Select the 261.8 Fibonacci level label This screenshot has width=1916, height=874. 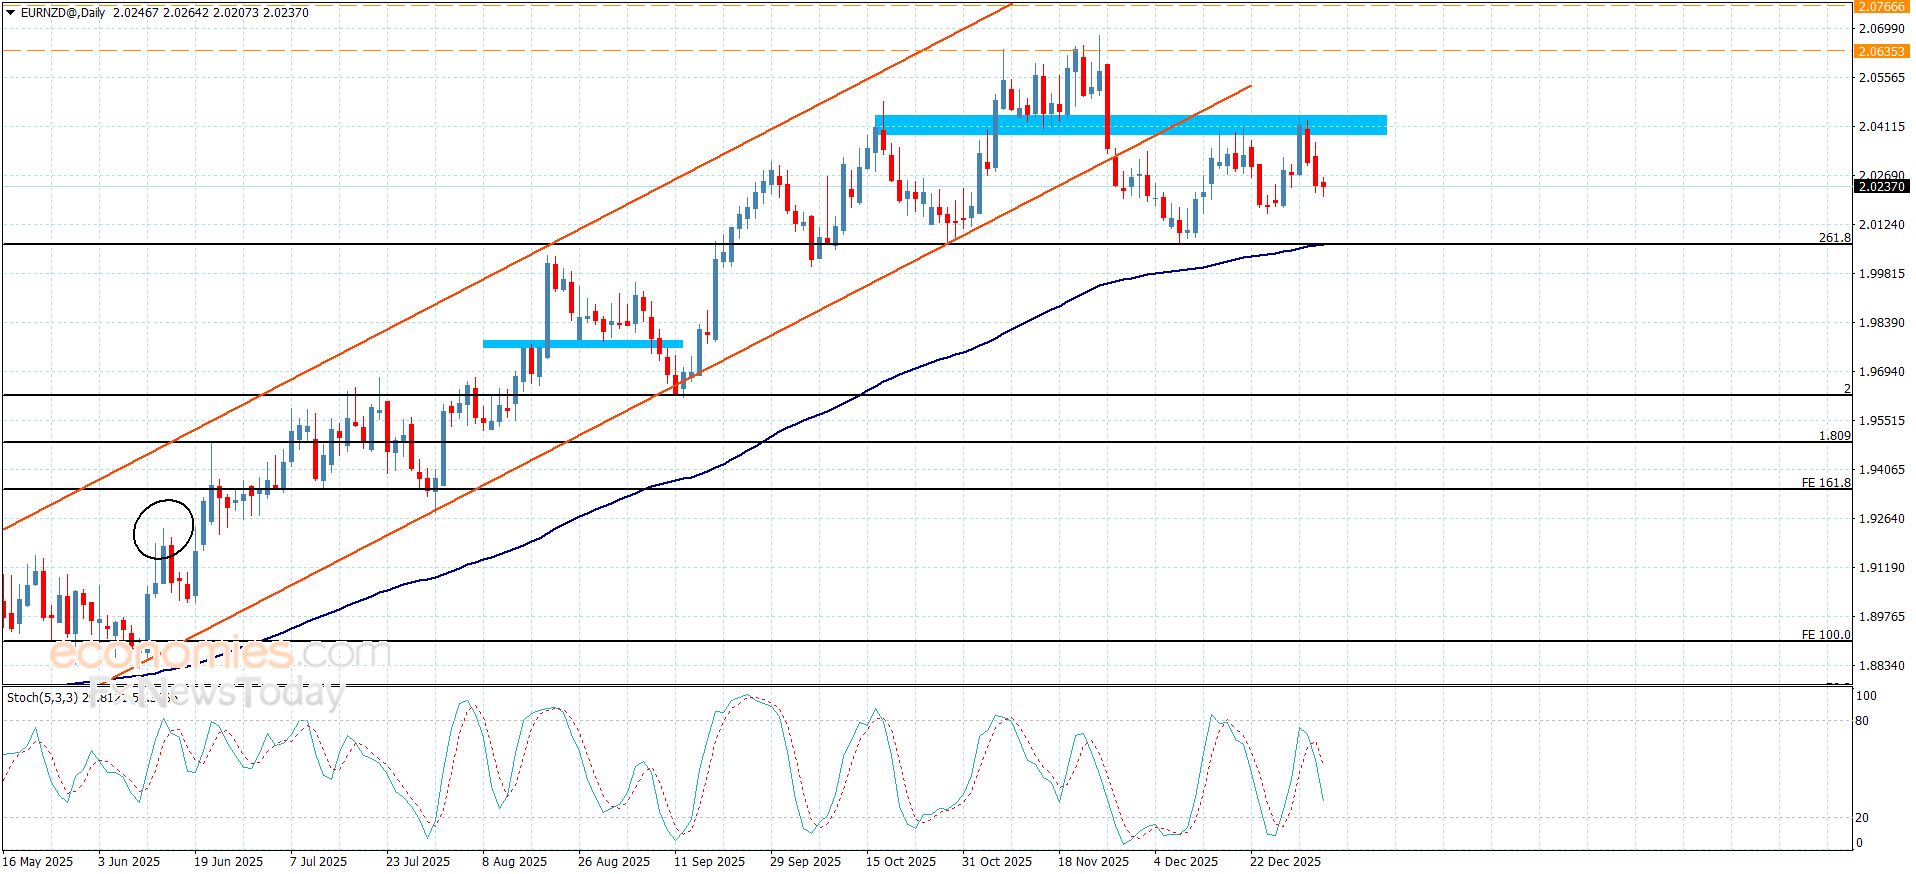point(1834,238)
